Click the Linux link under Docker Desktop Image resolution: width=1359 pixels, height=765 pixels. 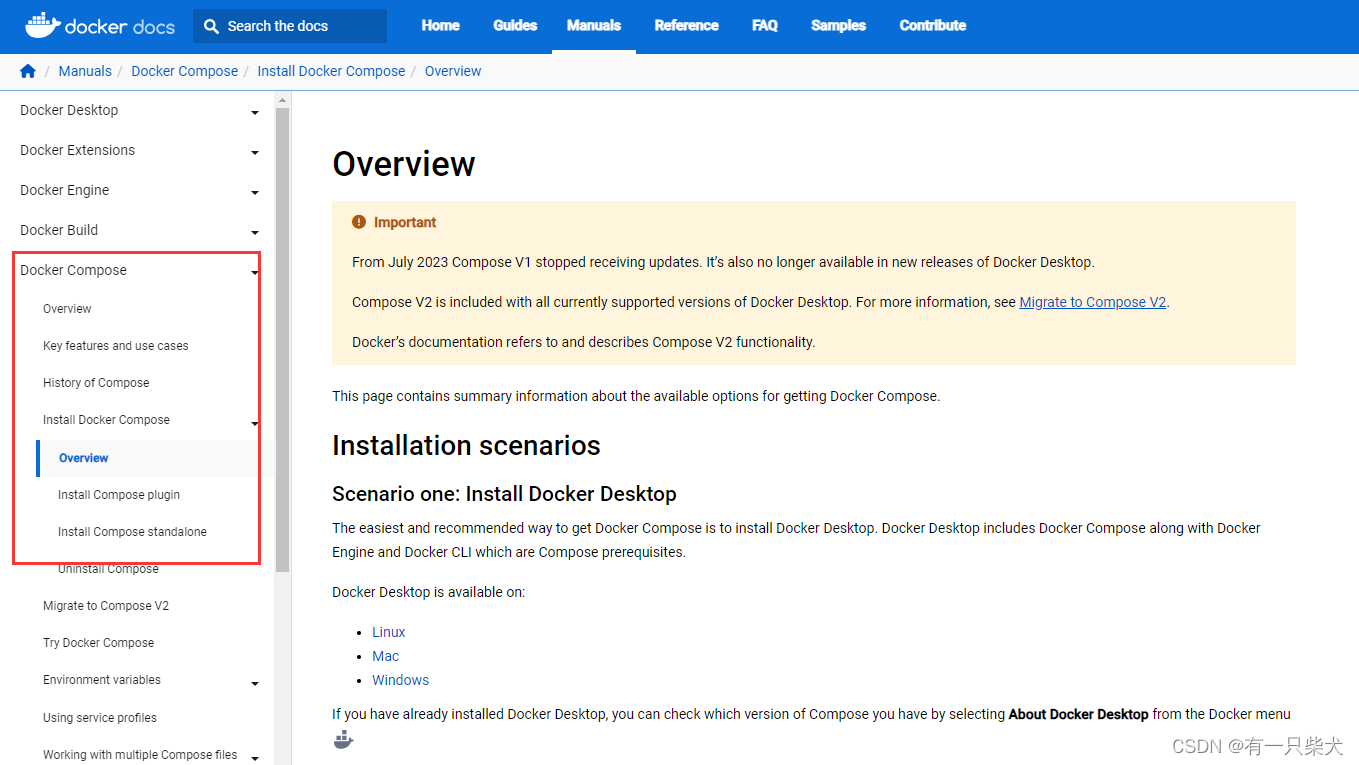click(388, 631)
